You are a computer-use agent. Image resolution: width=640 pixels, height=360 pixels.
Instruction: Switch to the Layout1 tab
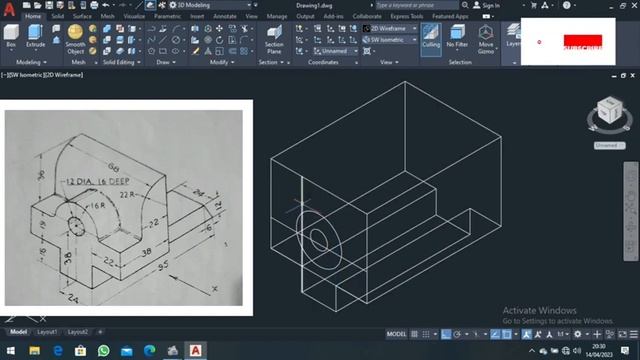47,332
